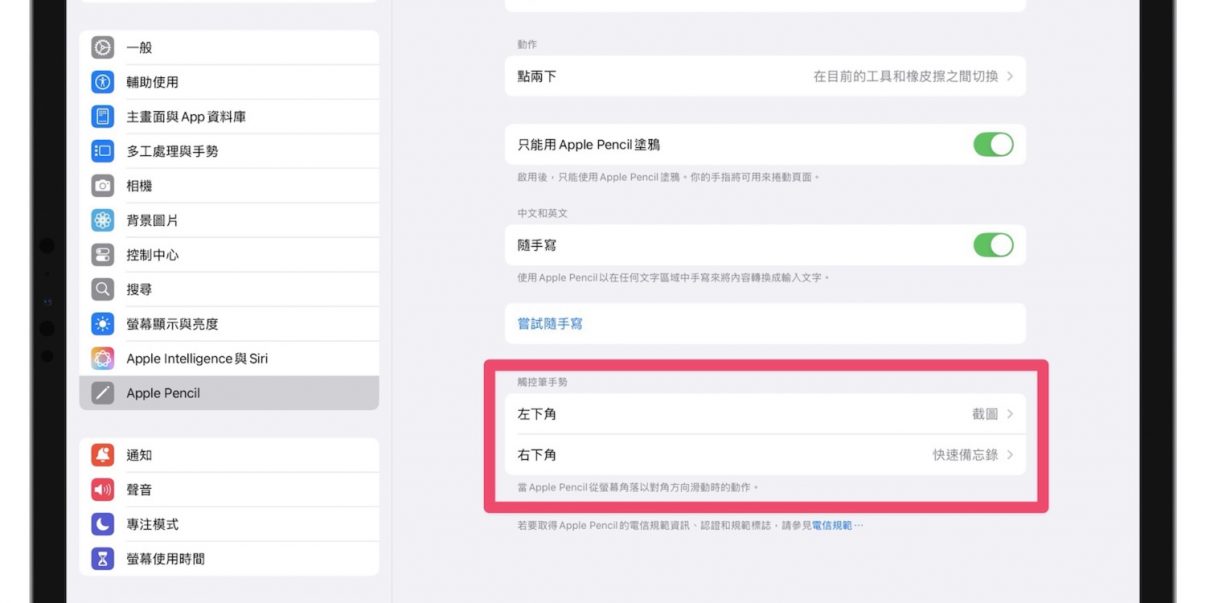The width and height of the screenshot is (1206, 603).
Task: Click the 螢幕顯示與亮度 brightness icon
Action: [x=103, y=324]
